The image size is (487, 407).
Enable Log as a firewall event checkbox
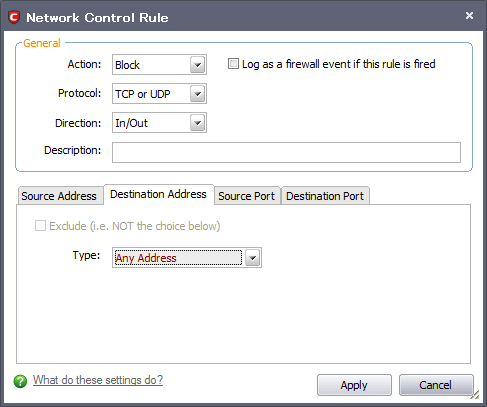[233, 64]
